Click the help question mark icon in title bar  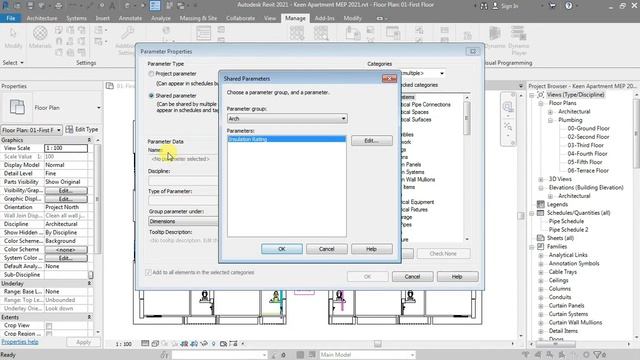tap(569, 6)
